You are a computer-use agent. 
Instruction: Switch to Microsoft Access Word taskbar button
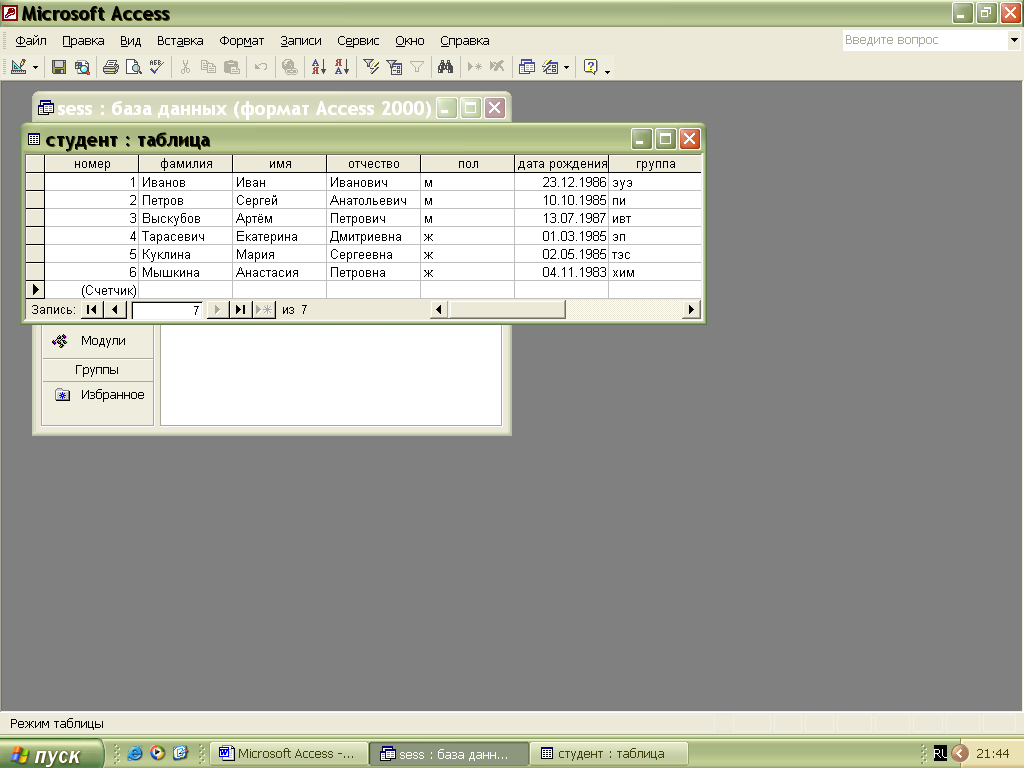[x=288, y=754]
